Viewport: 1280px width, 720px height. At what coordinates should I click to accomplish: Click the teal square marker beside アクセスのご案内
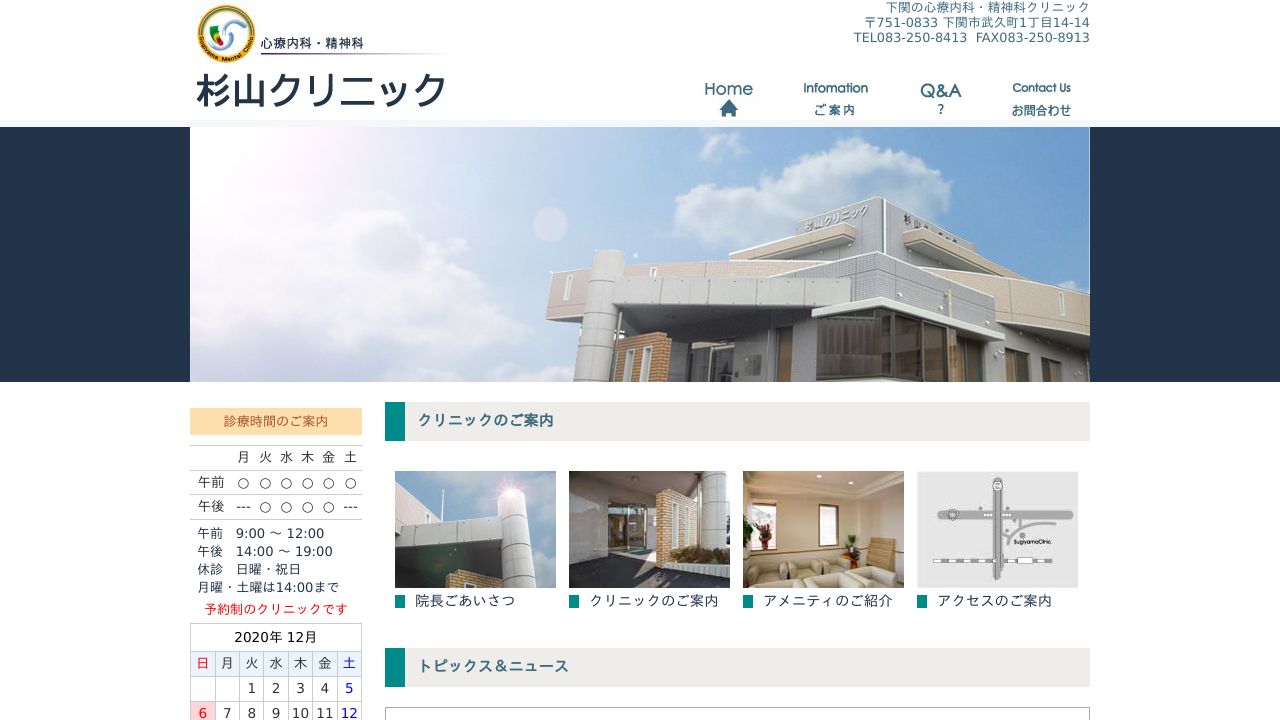point(923,601)
